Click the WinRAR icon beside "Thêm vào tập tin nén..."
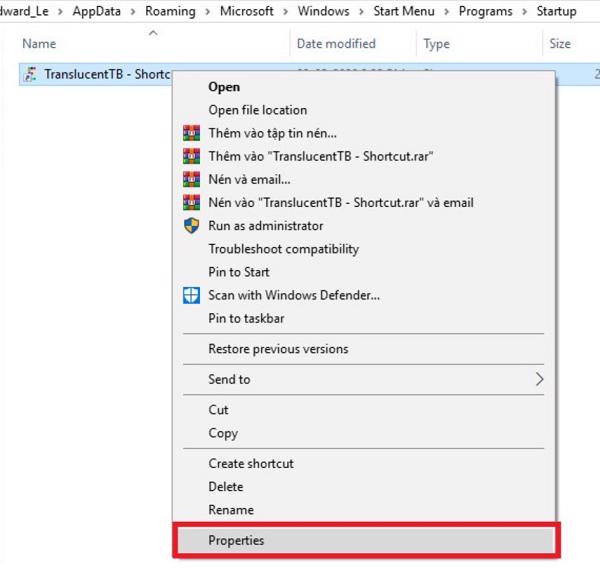 (191, 133)
